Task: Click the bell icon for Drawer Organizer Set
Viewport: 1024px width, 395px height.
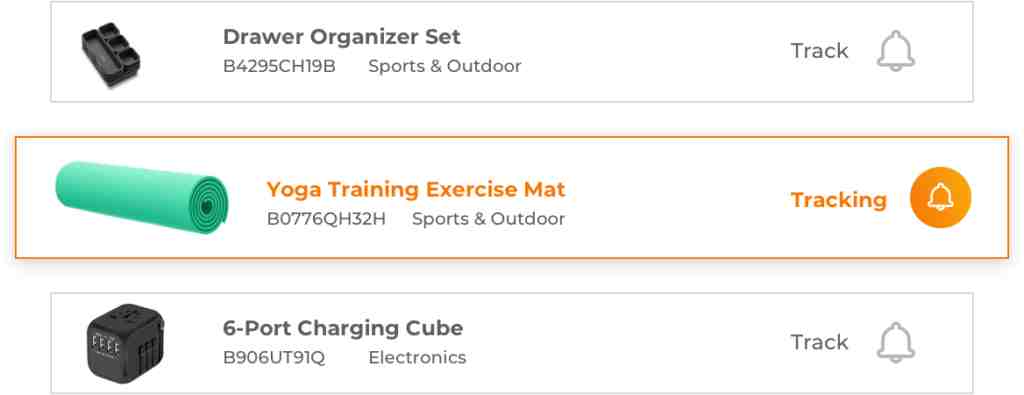Action: click(x=895, y=51)
